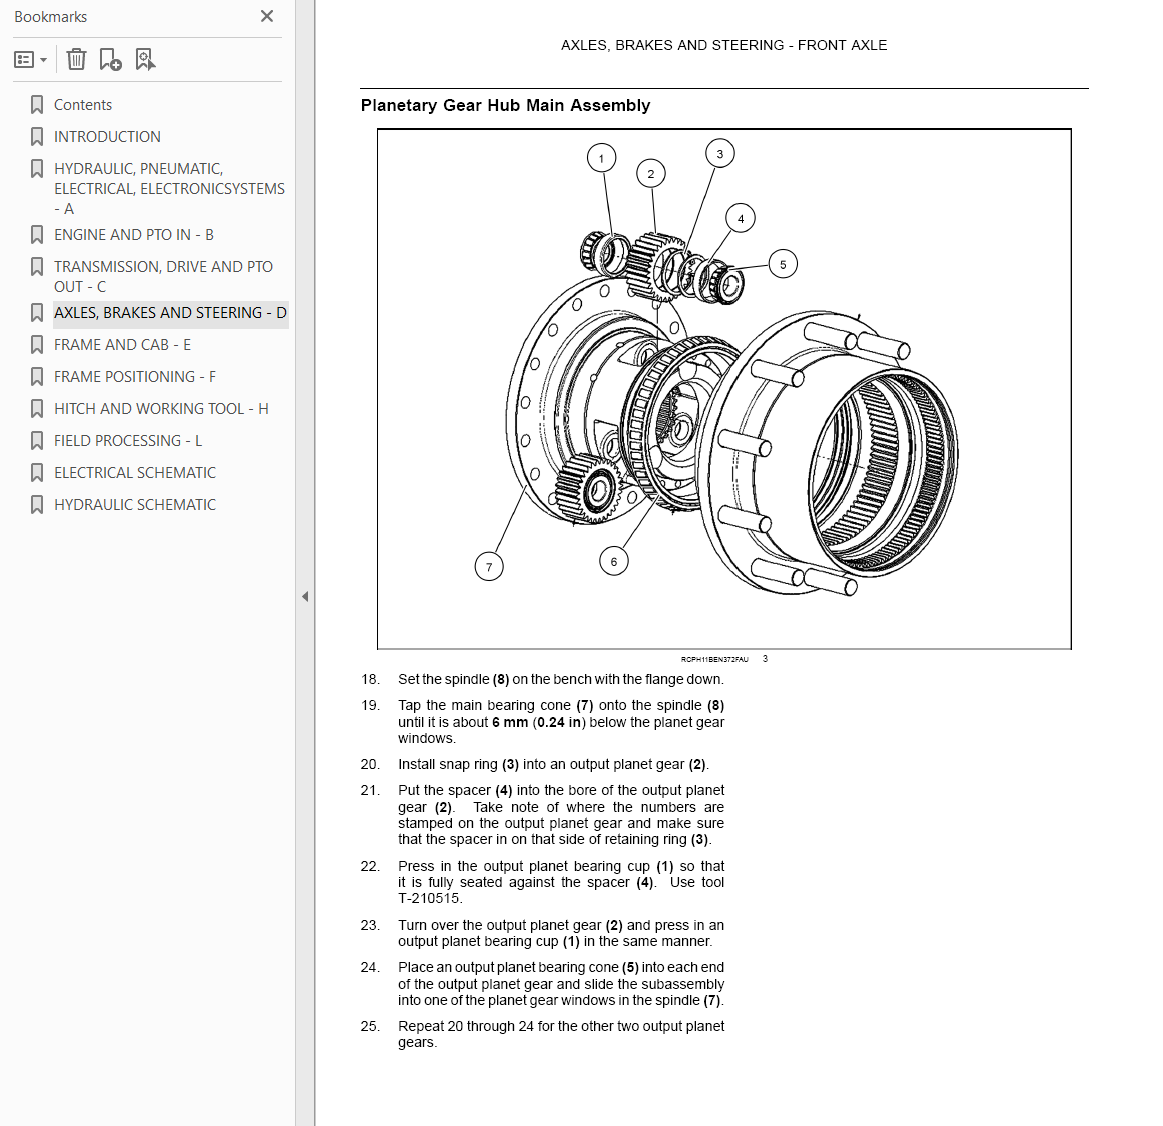The image size is (1163, 1126).
Task: Open HYDRAULIC SCHEMATIC bookmark
Action: click(x=134, y=504)
